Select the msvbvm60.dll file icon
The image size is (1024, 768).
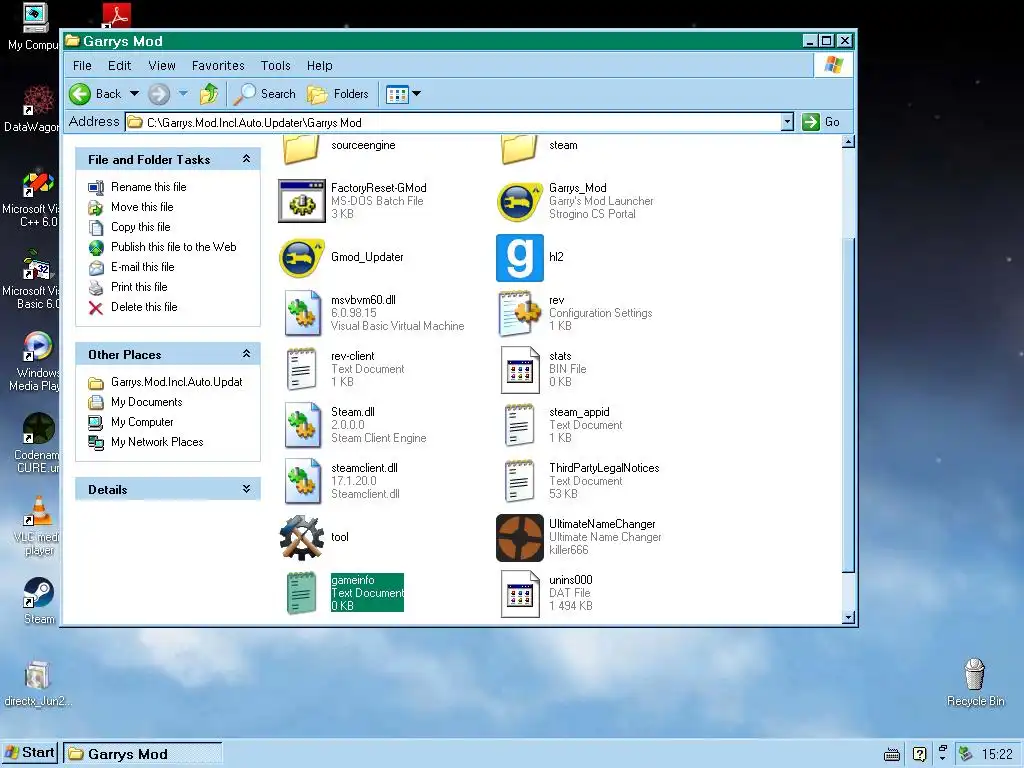tap(302, 313)
